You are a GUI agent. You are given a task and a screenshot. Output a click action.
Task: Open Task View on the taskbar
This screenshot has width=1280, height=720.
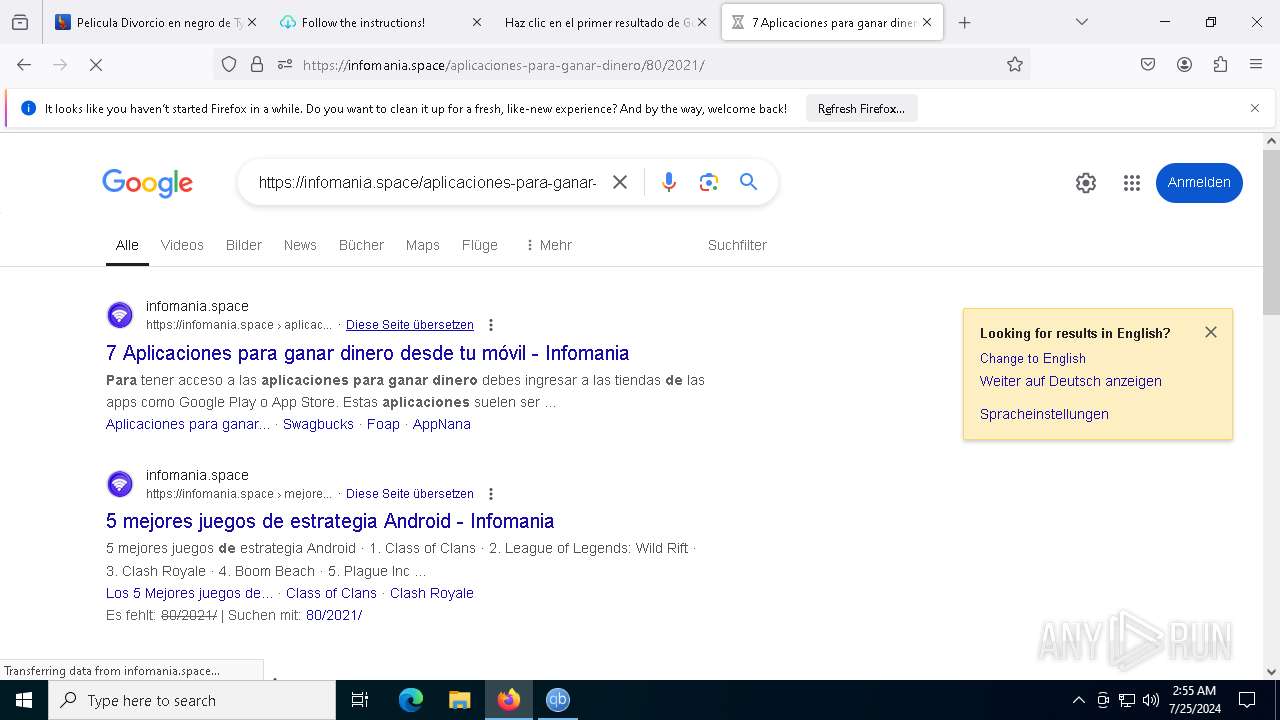(360, 700)
